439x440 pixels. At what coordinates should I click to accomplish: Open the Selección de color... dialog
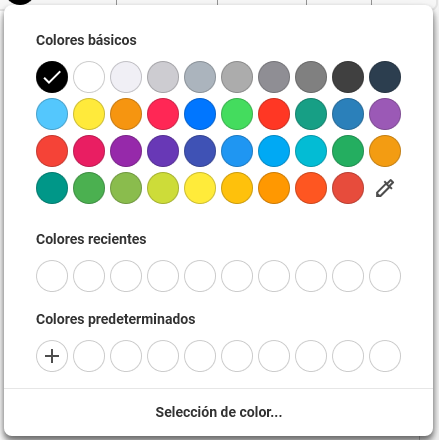[x=219, y=412]
